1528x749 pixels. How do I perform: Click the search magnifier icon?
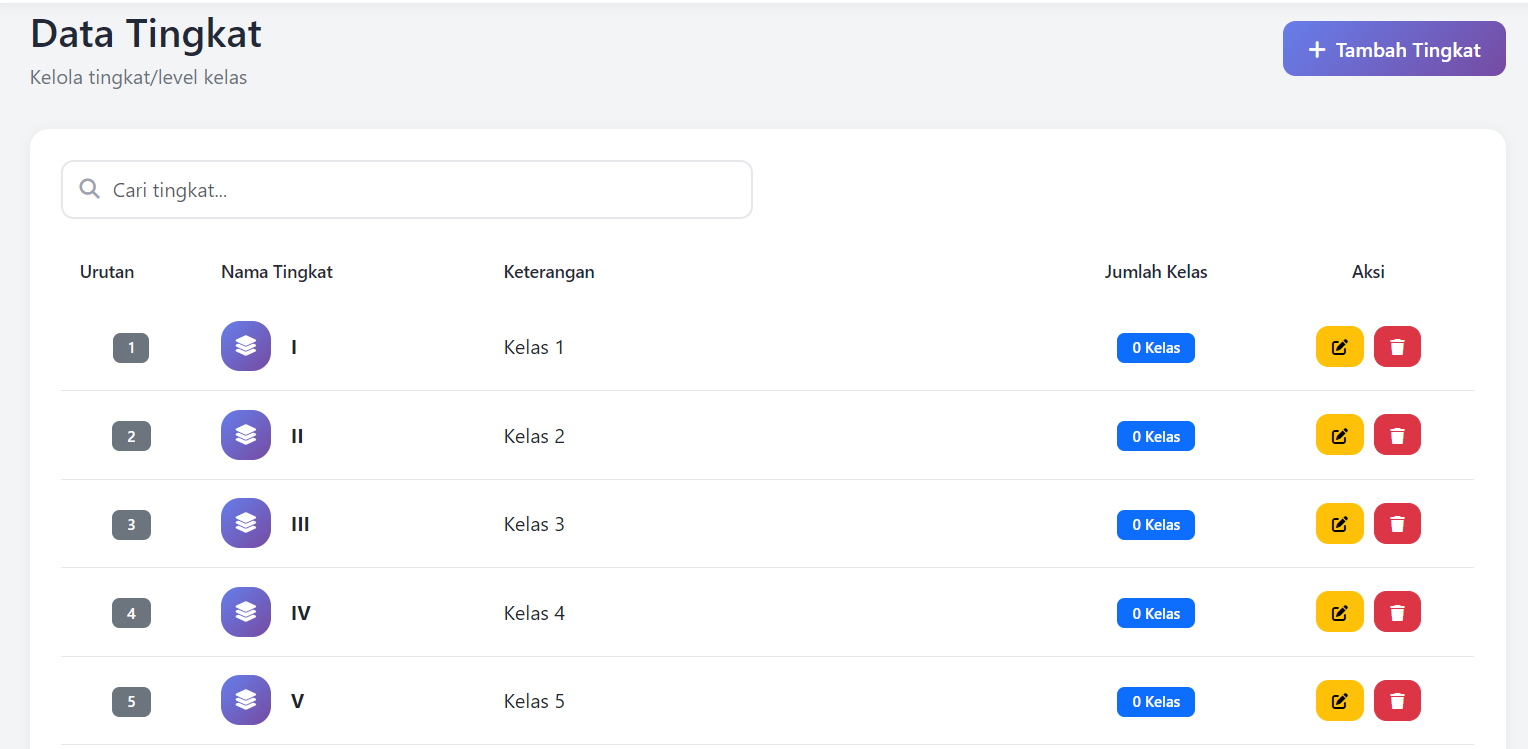(89, 189)
